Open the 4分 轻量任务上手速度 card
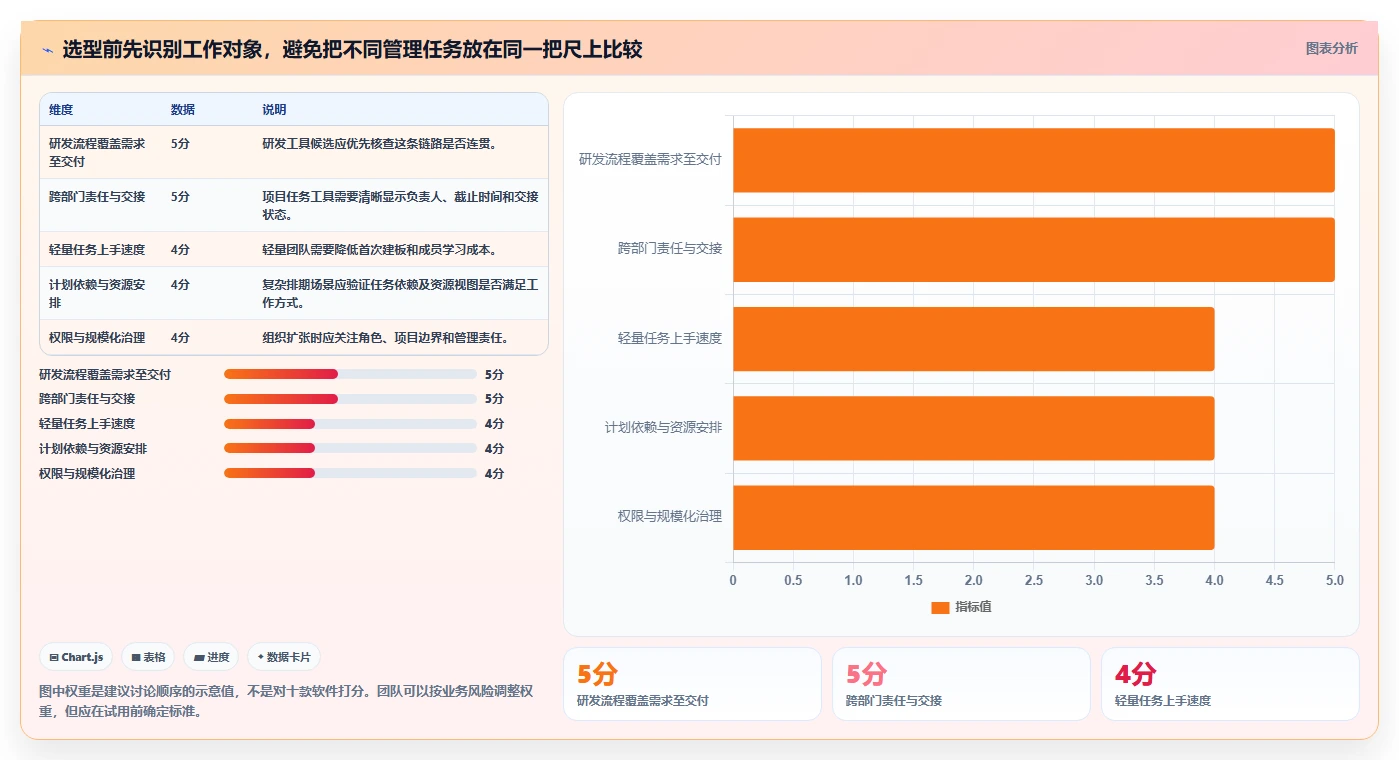1399x760 pixels. tap(1230, 684)
